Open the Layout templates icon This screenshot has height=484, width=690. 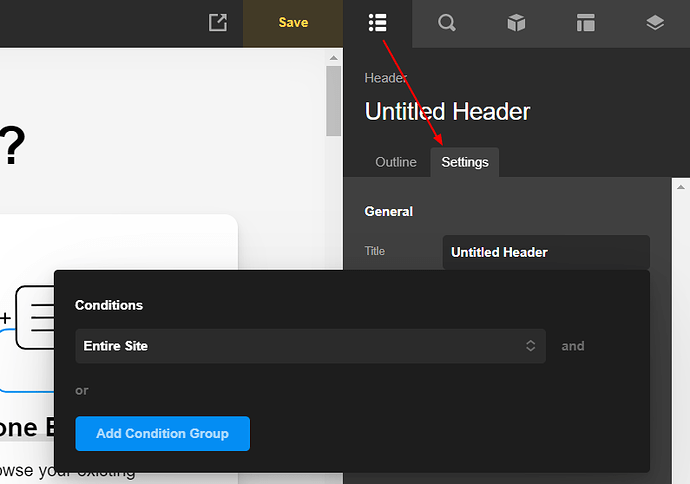coord(585,22)
